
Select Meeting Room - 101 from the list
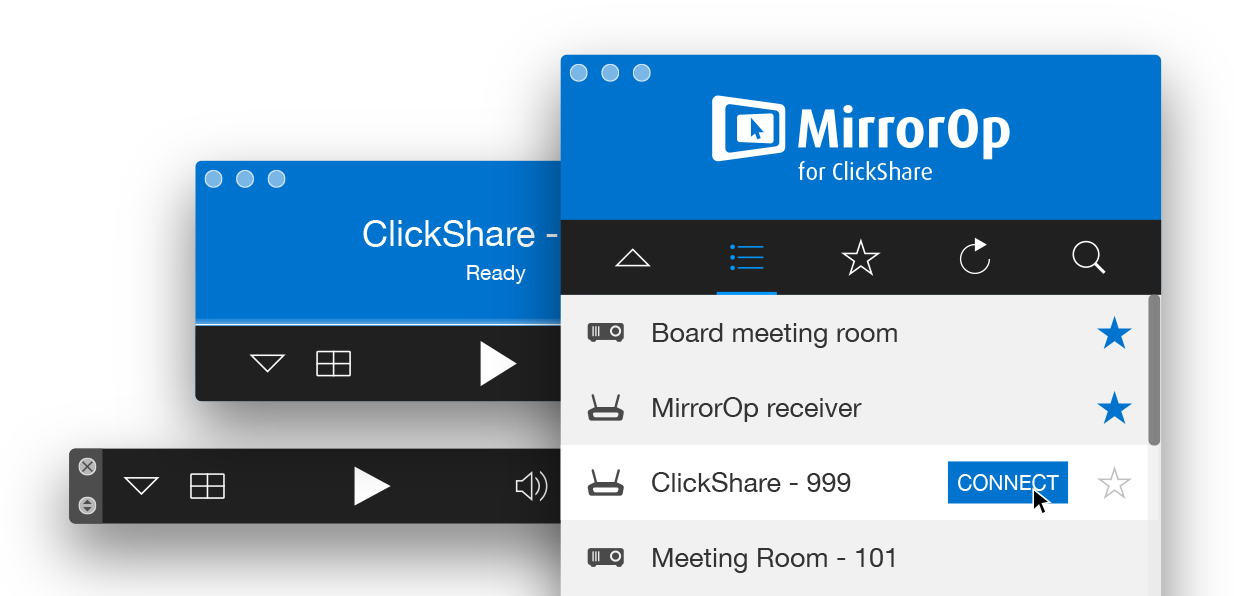click(774, 558)
